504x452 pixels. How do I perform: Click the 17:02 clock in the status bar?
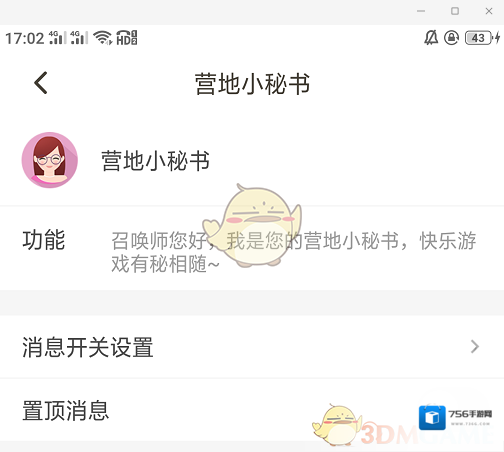click(25, 38)
